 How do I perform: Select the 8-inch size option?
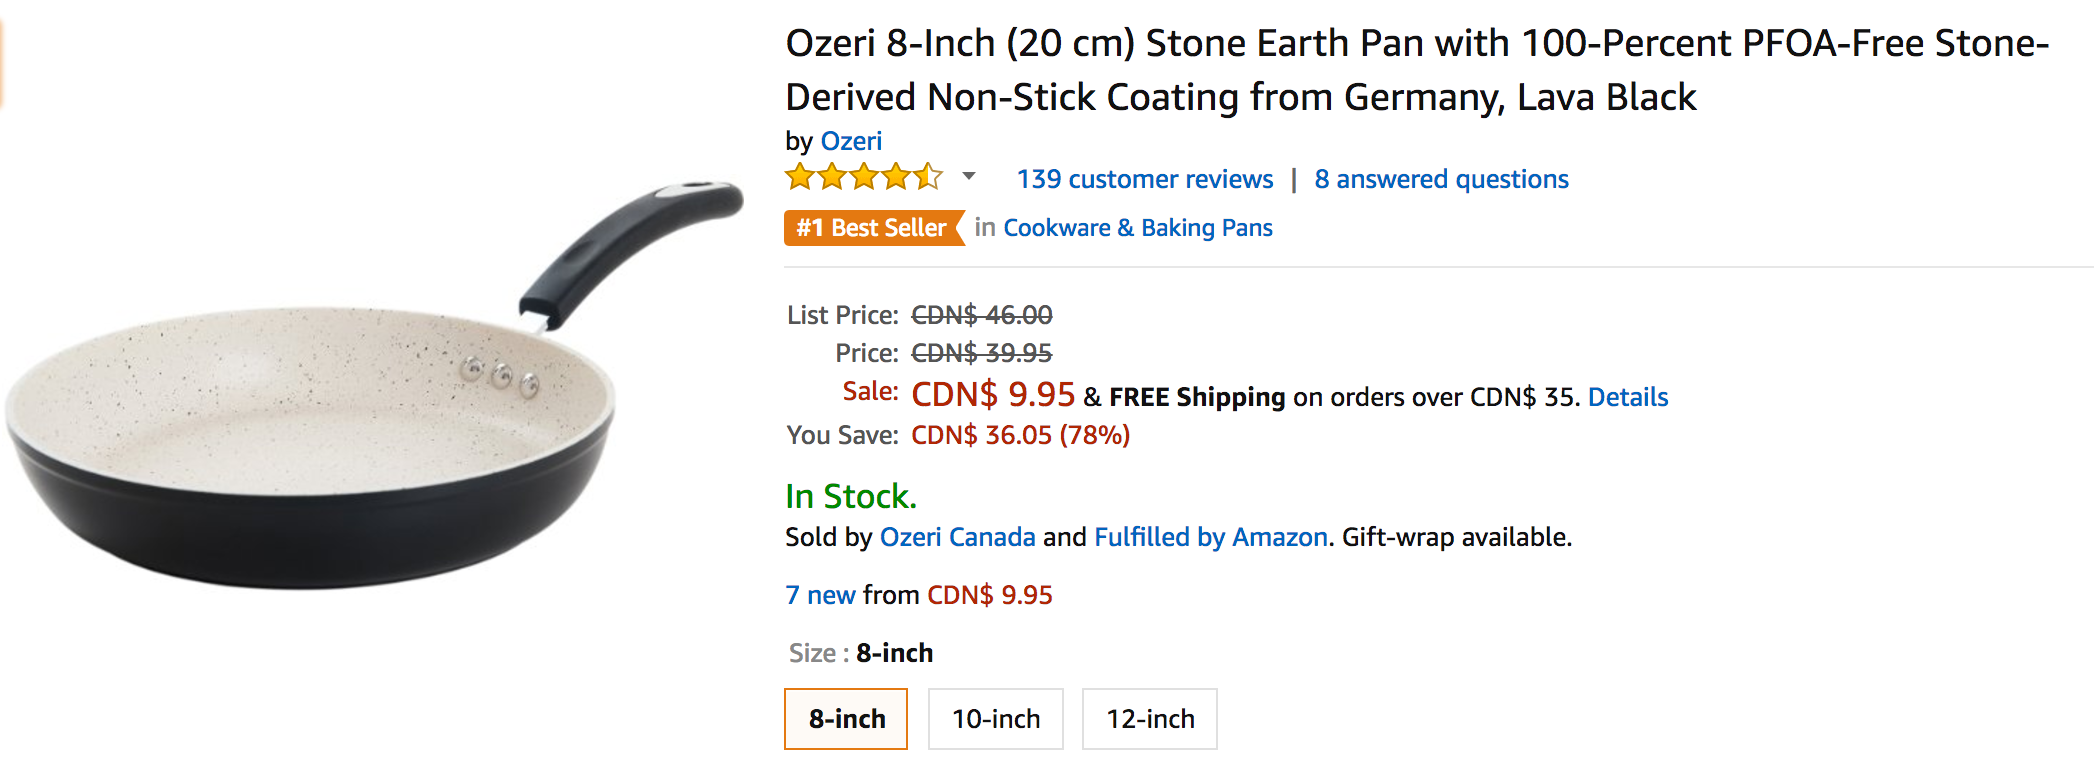pos(846,719)
